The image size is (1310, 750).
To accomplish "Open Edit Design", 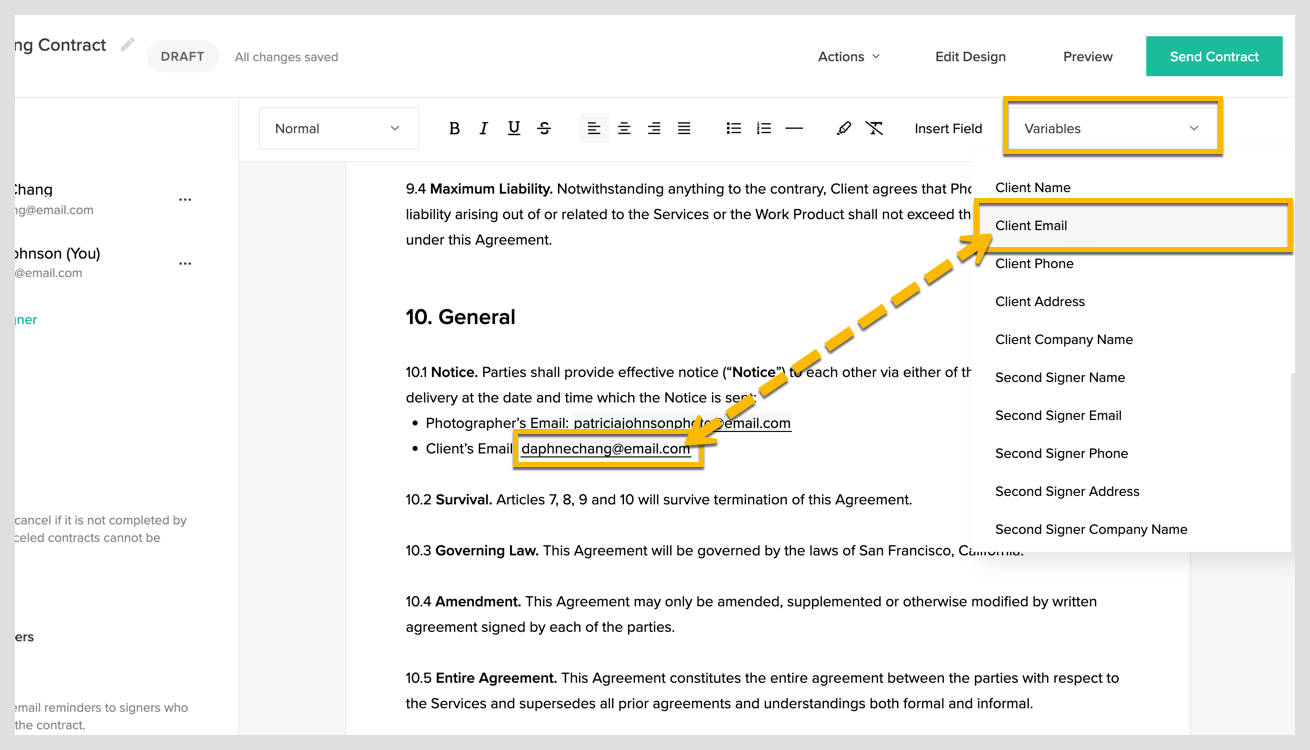I will (x=970, y=57).
